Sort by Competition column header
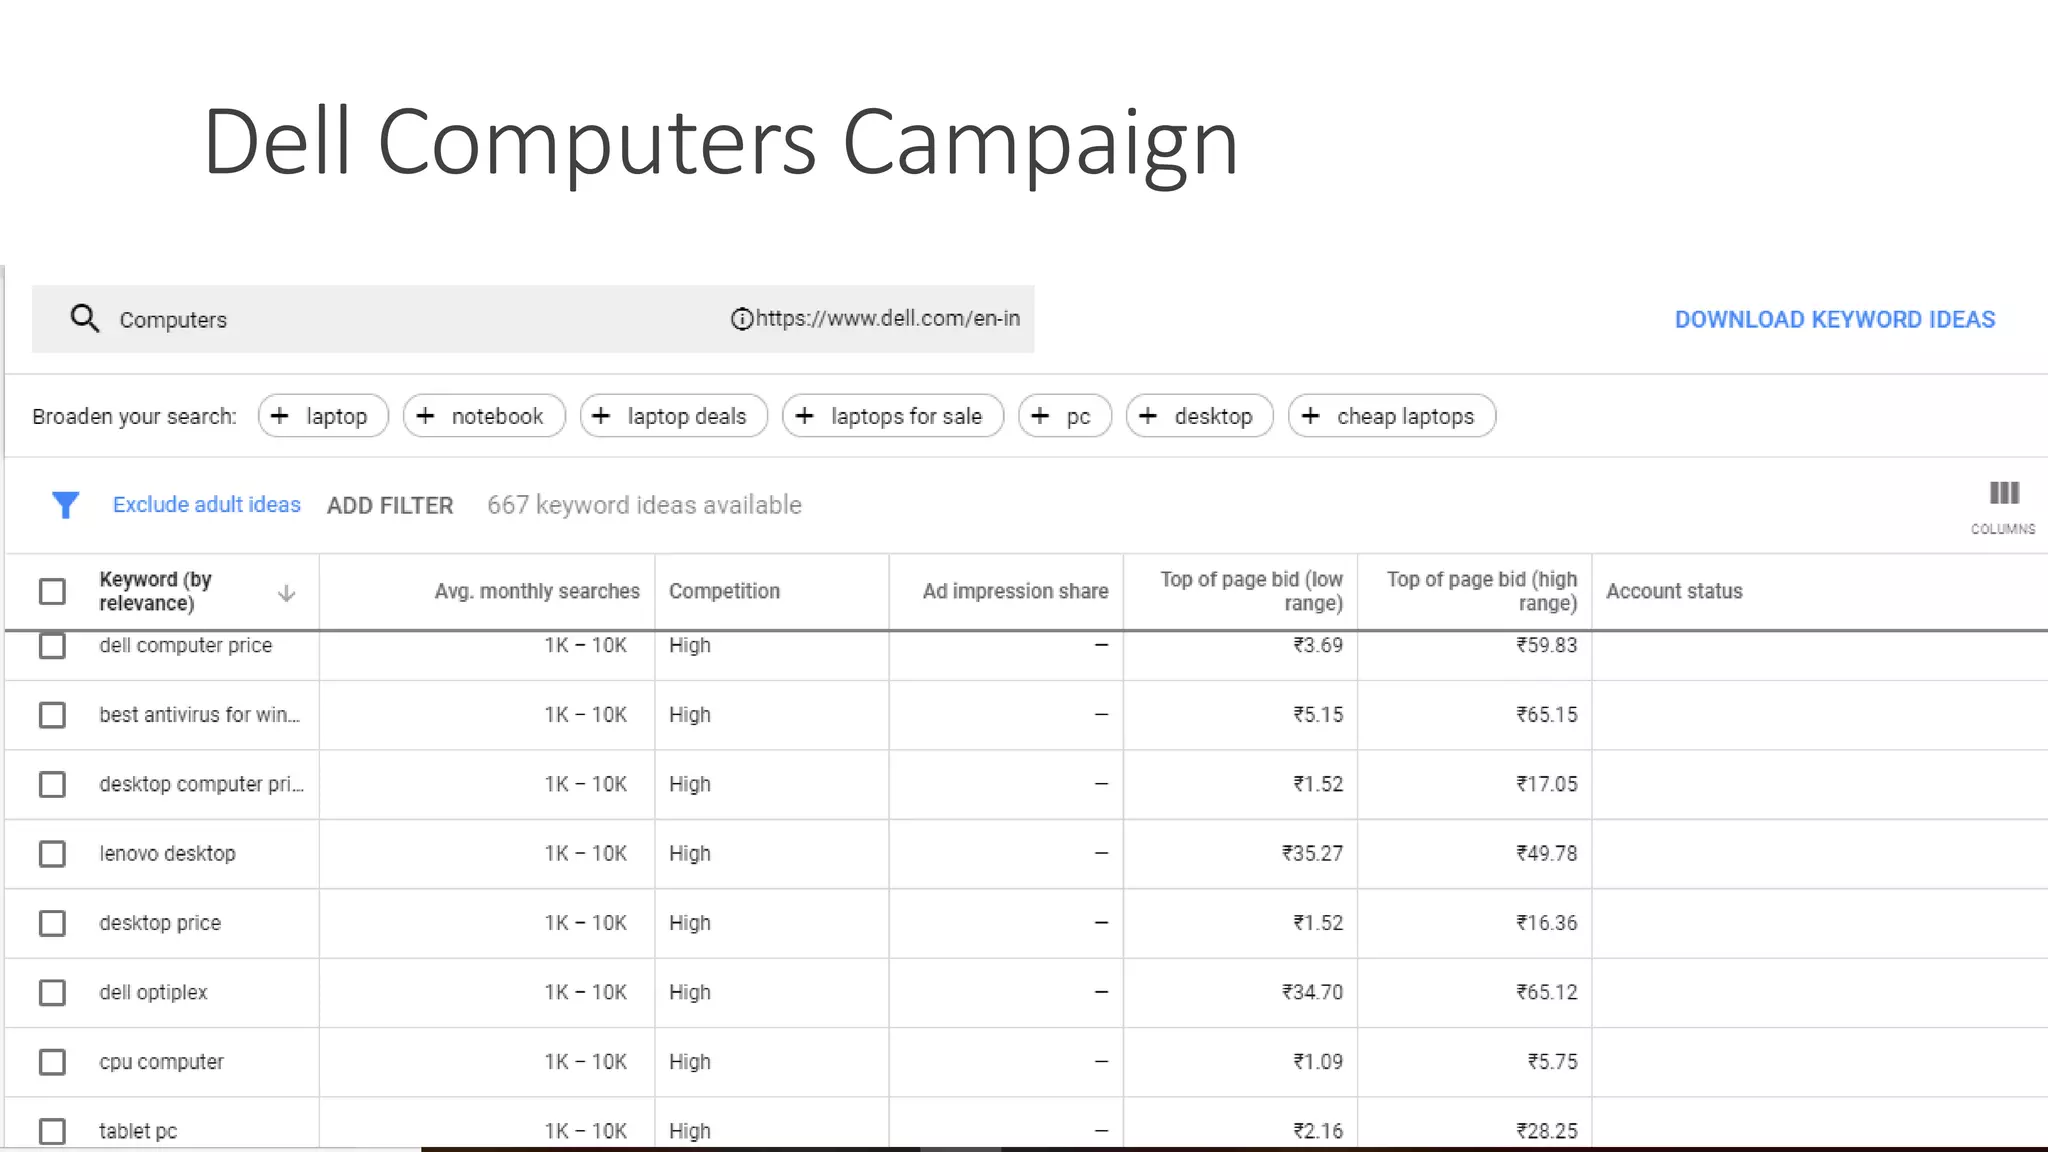The image size is (2048, 1152). pos(724,591)
